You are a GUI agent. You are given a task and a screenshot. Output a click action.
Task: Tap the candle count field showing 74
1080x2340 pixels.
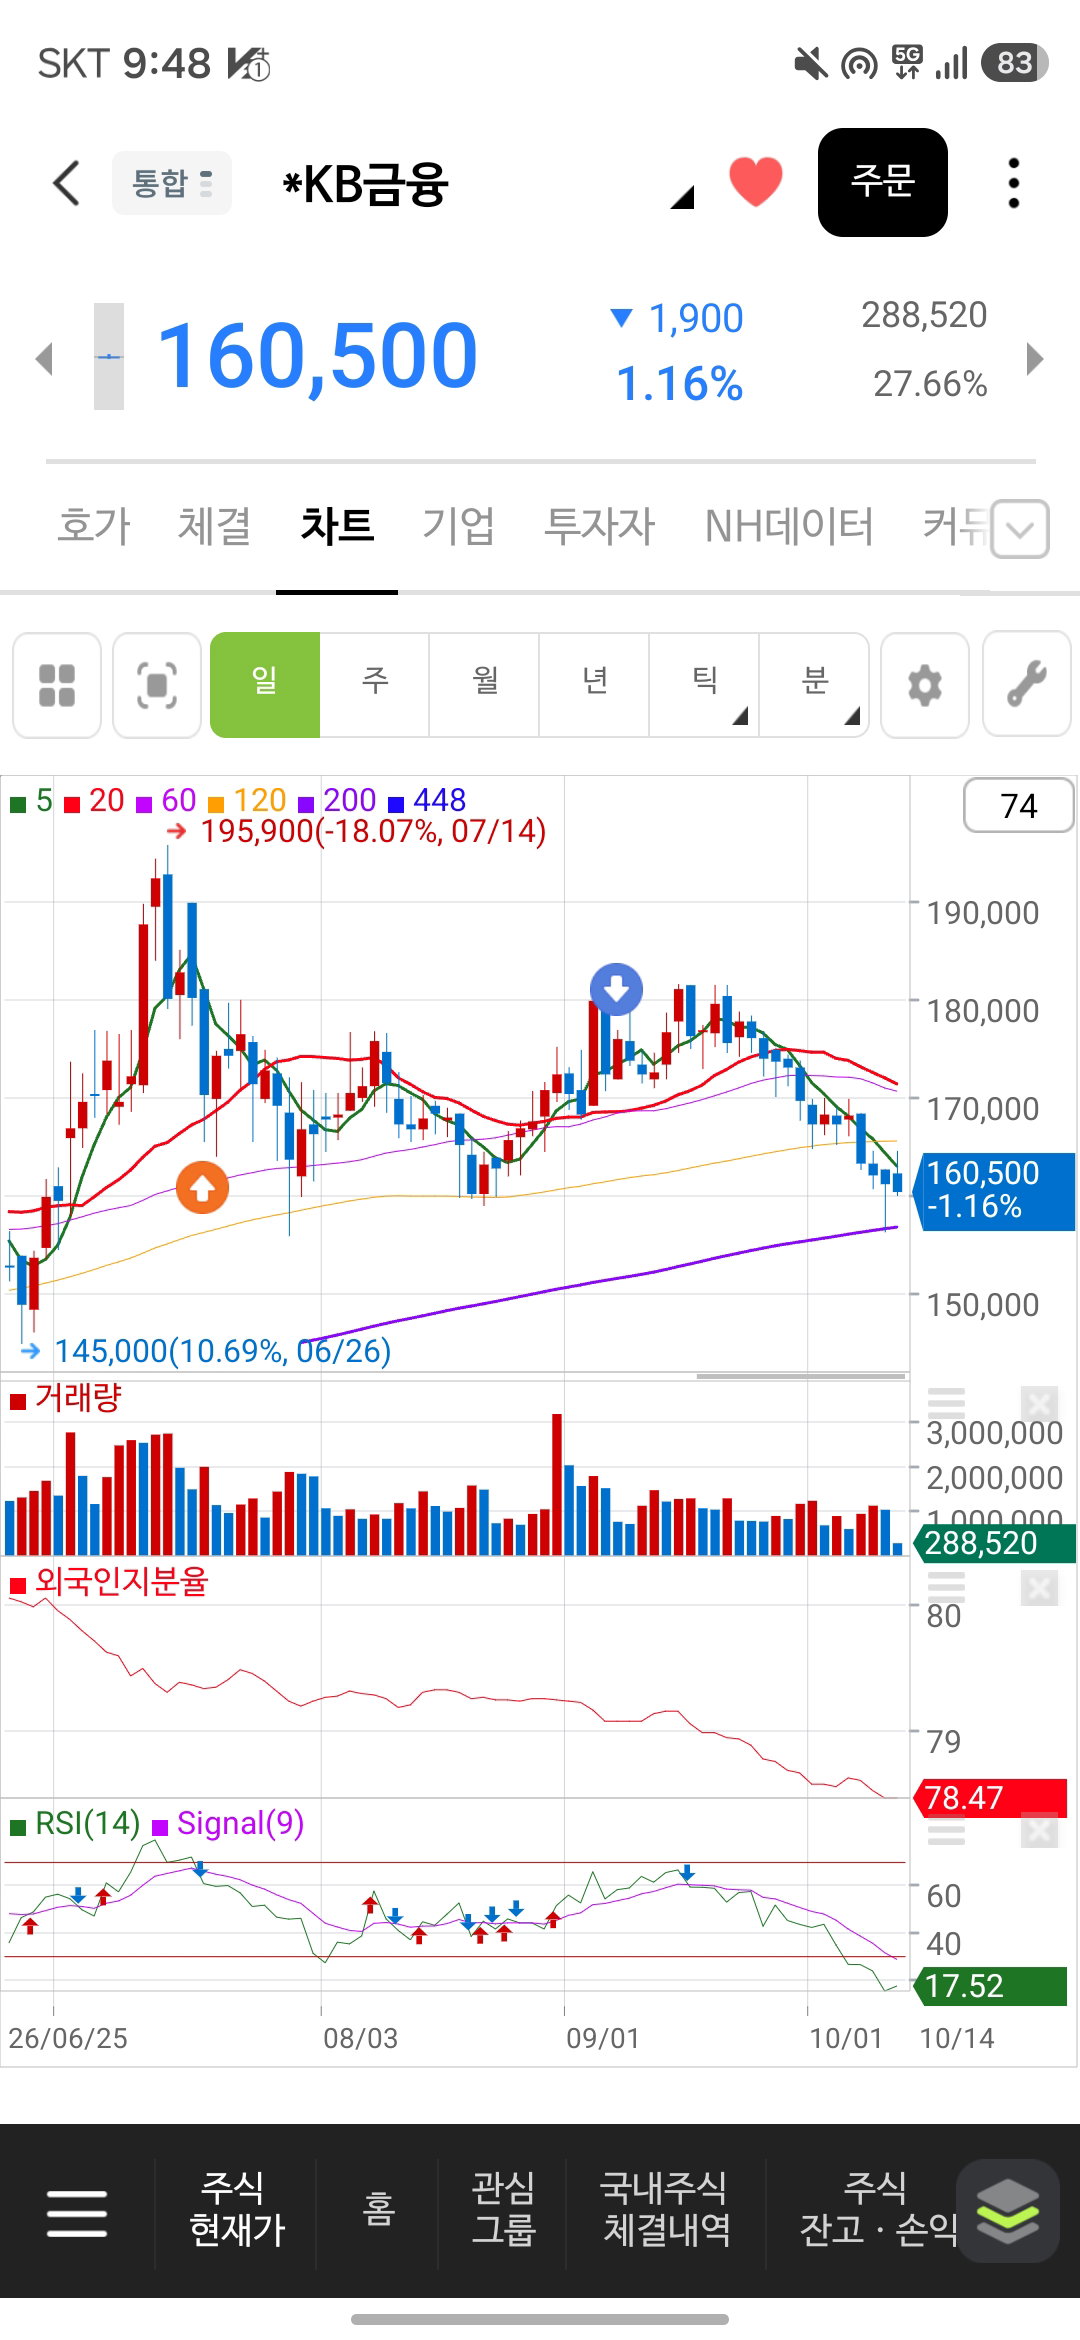1019,806
